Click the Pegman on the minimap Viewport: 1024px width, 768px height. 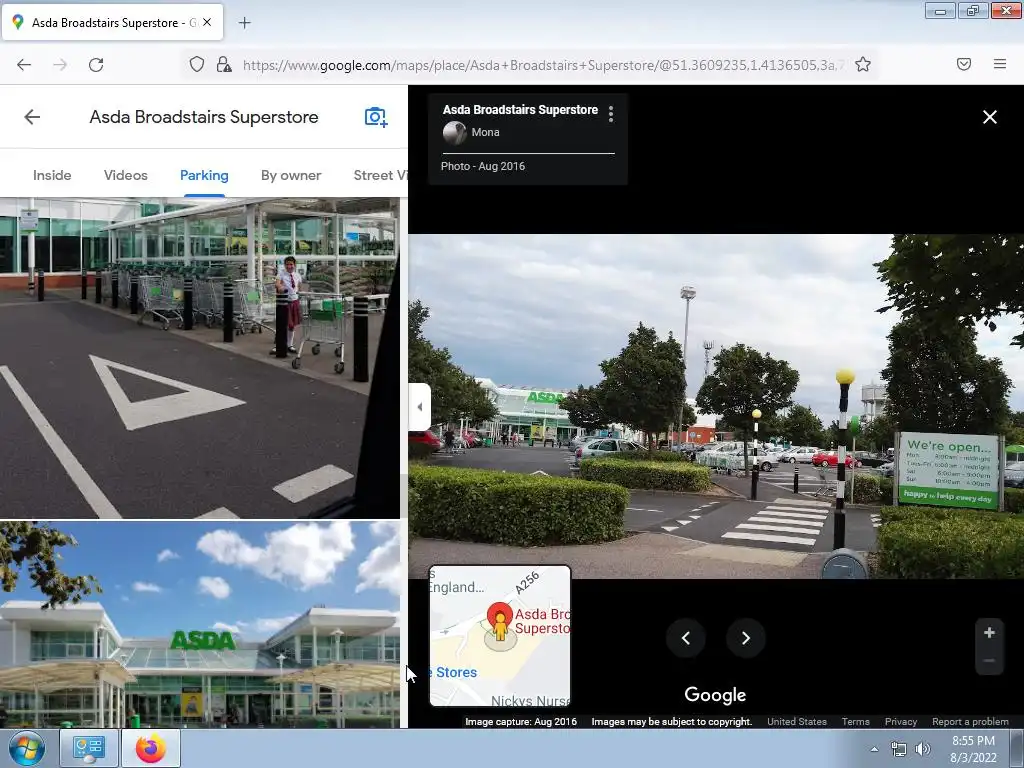point(500,626)
